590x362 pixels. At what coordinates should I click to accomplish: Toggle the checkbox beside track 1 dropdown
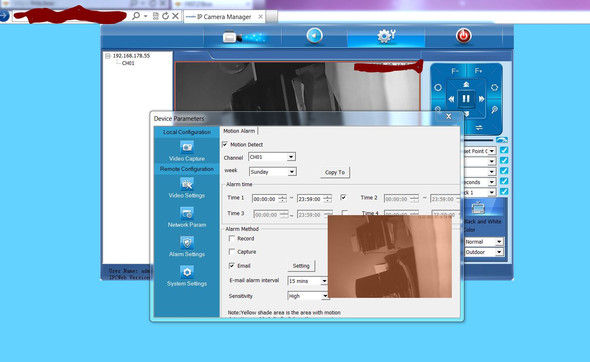[504, 192]
